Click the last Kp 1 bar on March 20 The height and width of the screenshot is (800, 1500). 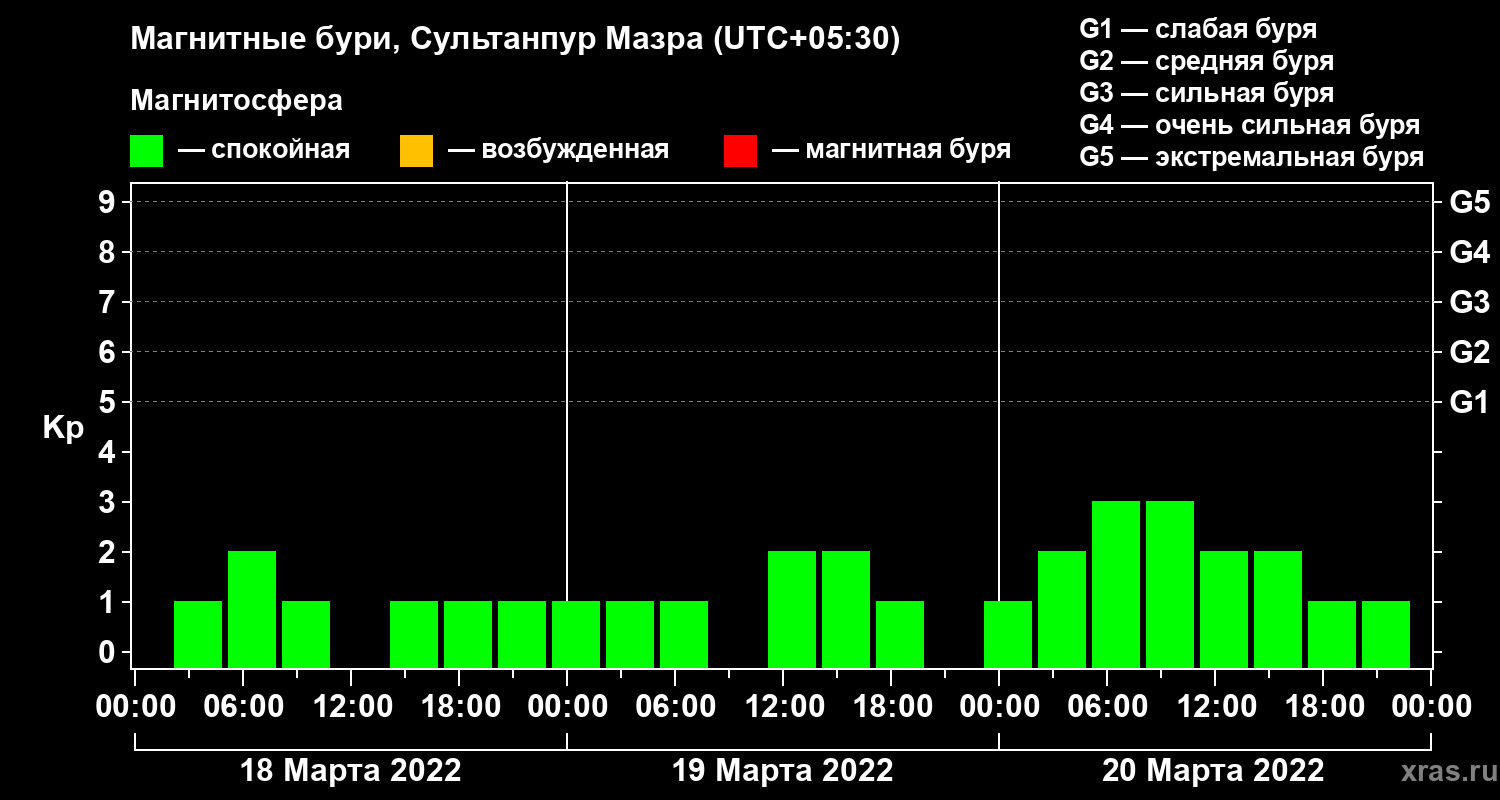click(x=1386, y=634)
